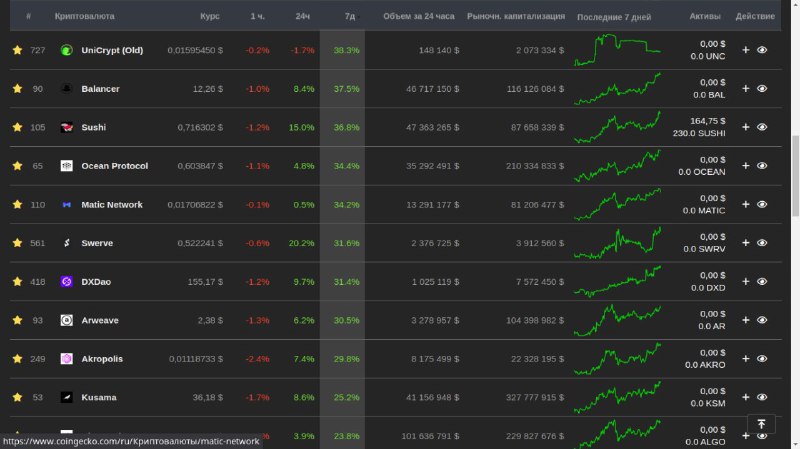800x449 pixels.
Task: Toggle eye icon on Sushi row
Action: tap(762, 127)
